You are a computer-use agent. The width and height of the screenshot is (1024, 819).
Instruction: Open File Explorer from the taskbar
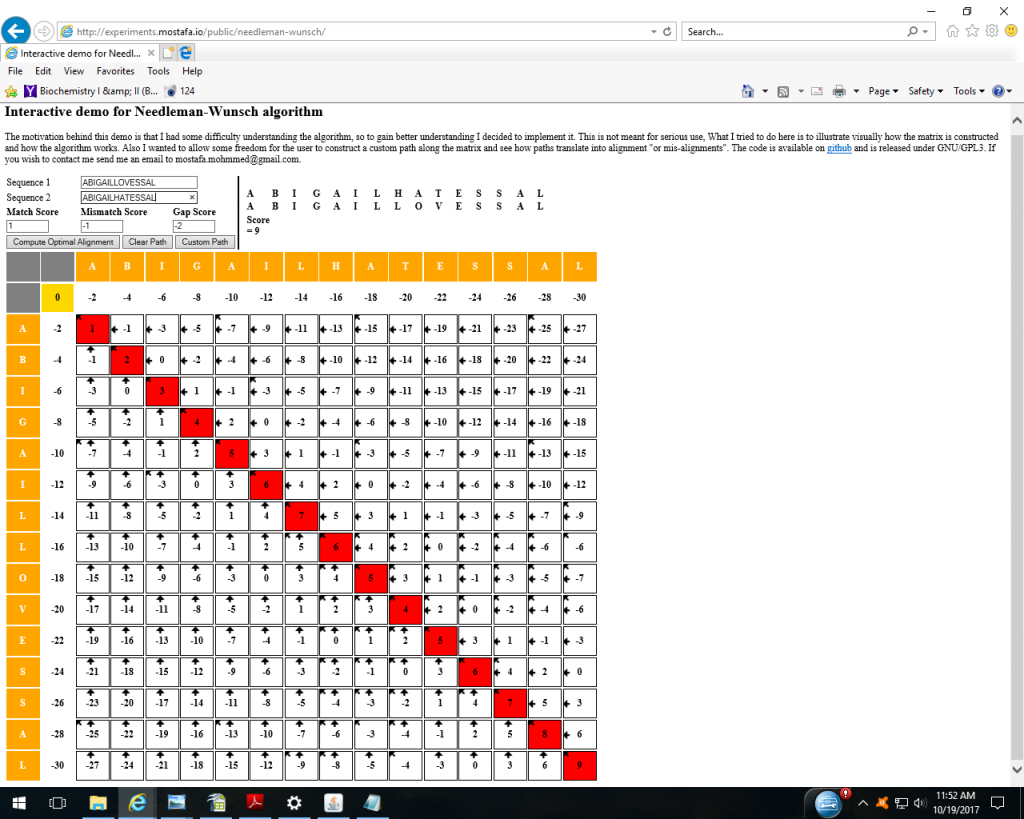(x=98, y=802)
